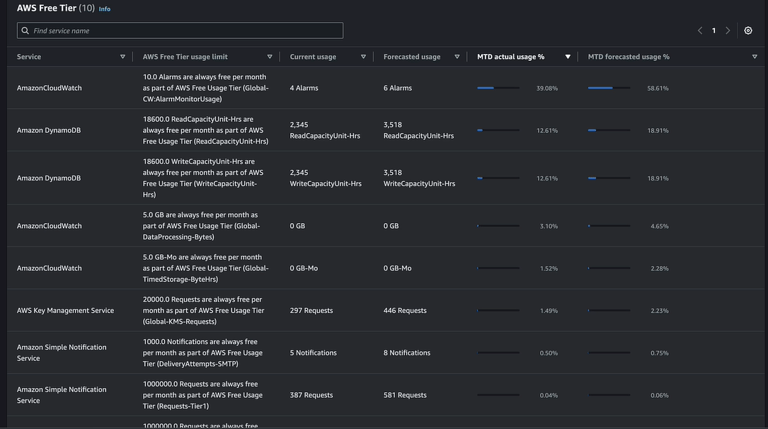Click the 4.65% forecasted usage value
Screen dimensions: 768x429
pyautogui.click(x=659, y=226)
